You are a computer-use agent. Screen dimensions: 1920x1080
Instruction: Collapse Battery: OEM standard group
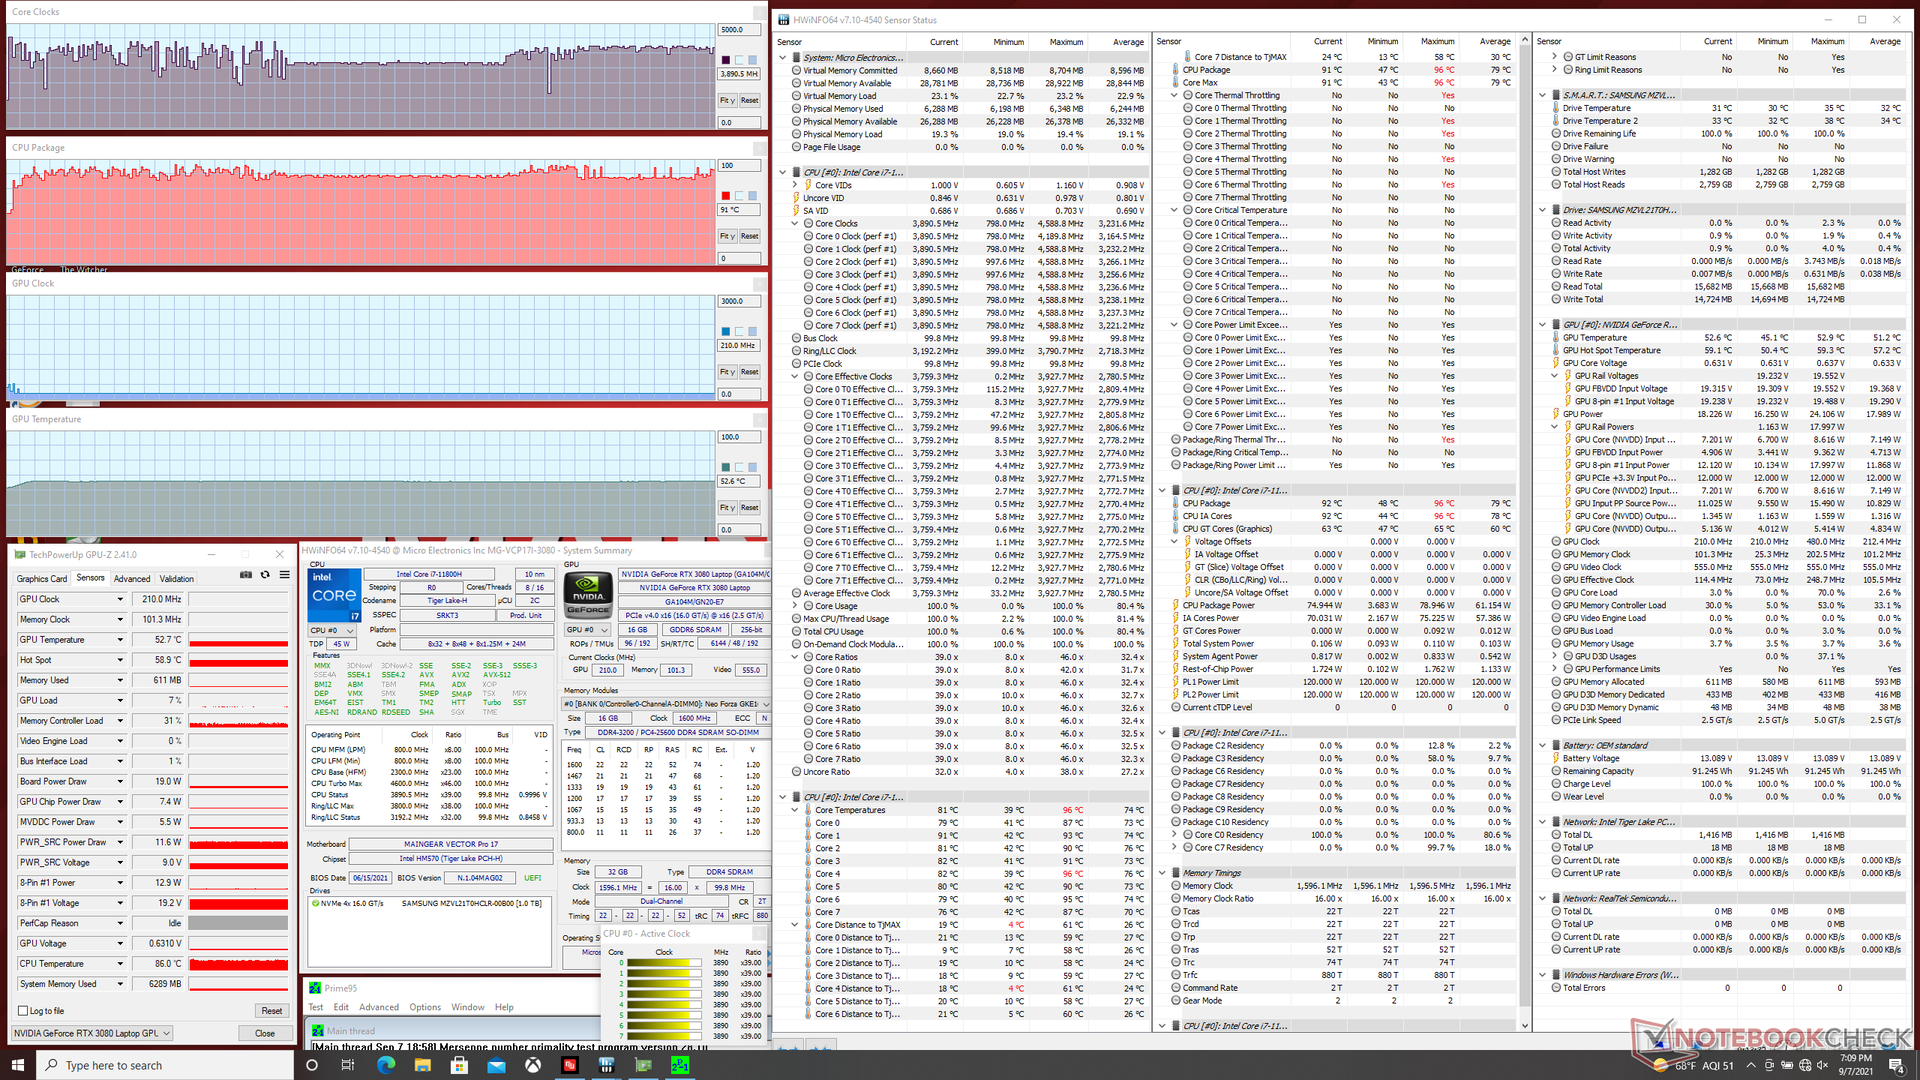pos(1543,746)
